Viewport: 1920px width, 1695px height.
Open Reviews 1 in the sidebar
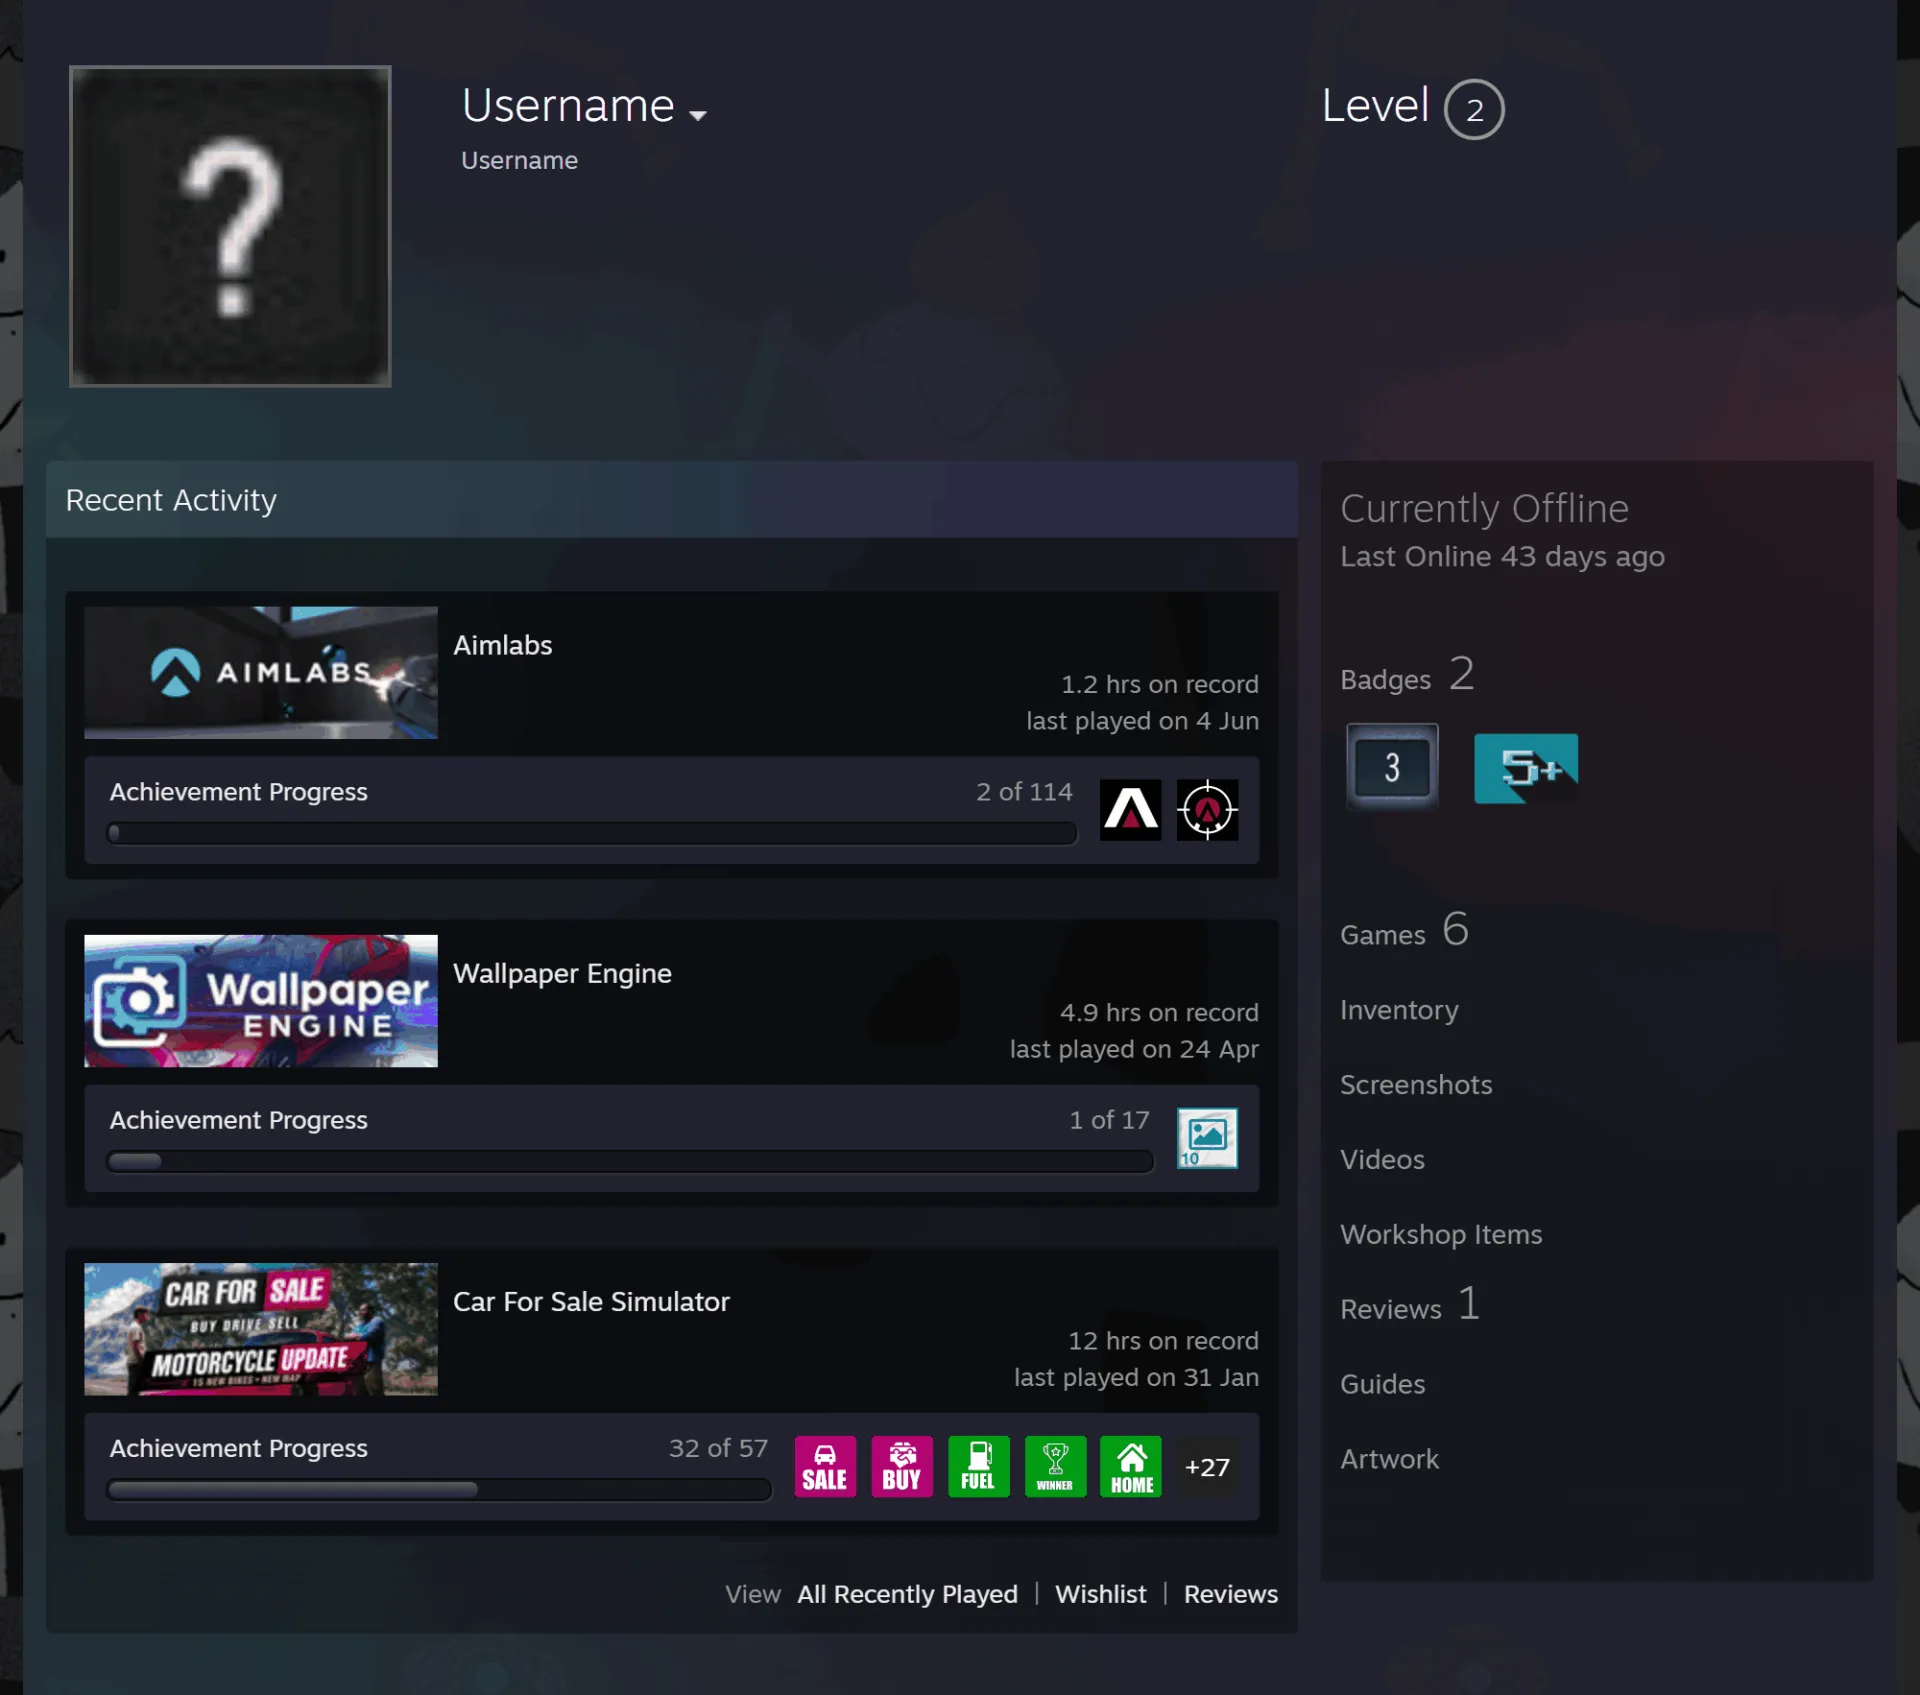(1409, 1305)
